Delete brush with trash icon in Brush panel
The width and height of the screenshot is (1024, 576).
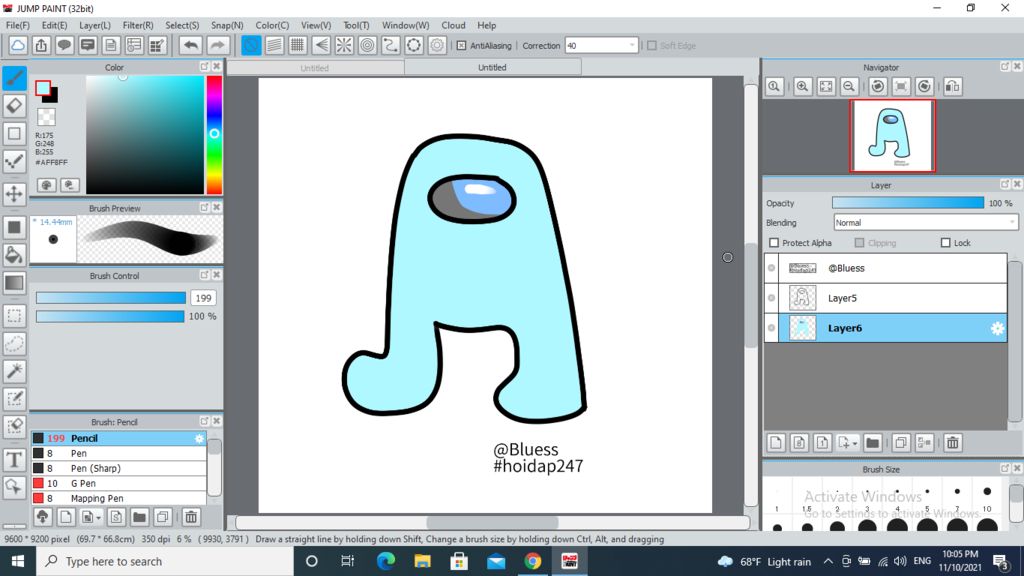point(191,517)
